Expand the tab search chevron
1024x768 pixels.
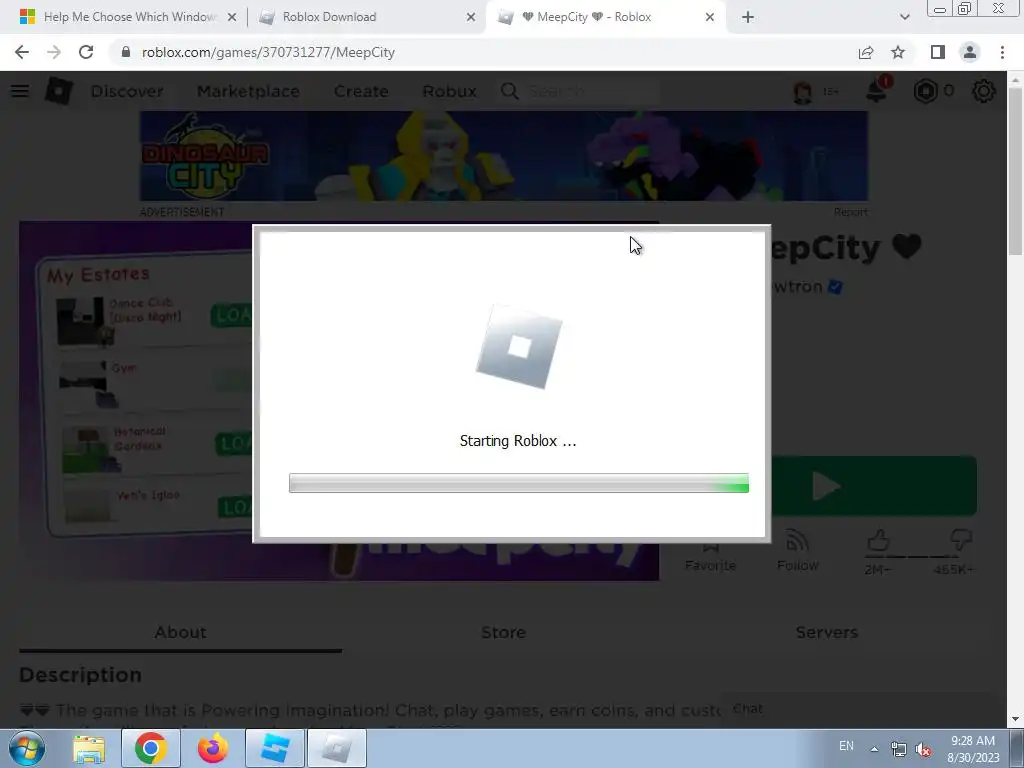(904, 17)
